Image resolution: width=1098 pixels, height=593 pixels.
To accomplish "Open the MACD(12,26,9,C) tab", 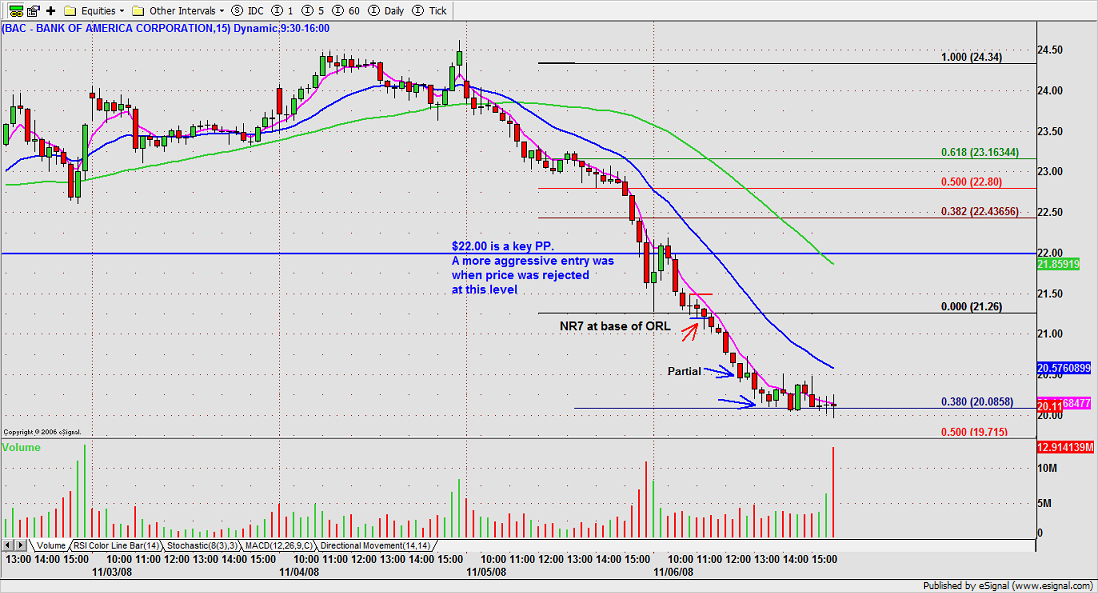I will (x=280, y=545).
